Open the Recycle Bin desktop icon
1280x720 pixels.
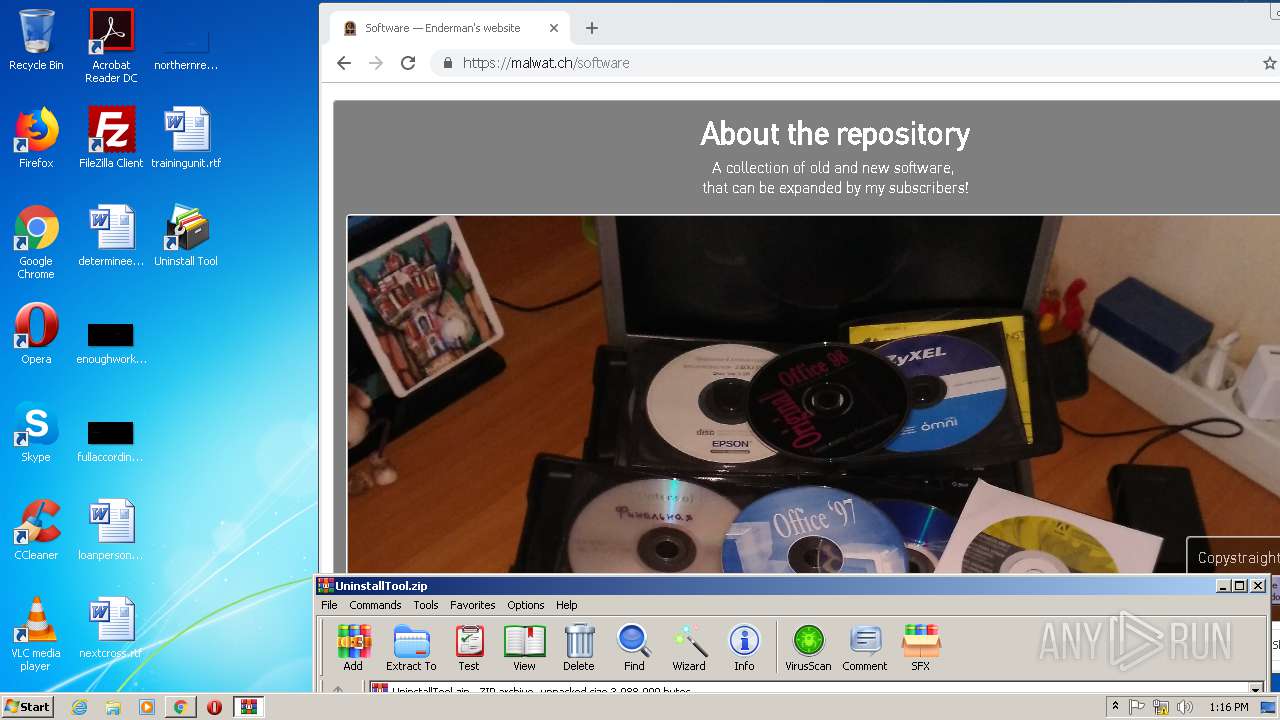coord(36,40)
